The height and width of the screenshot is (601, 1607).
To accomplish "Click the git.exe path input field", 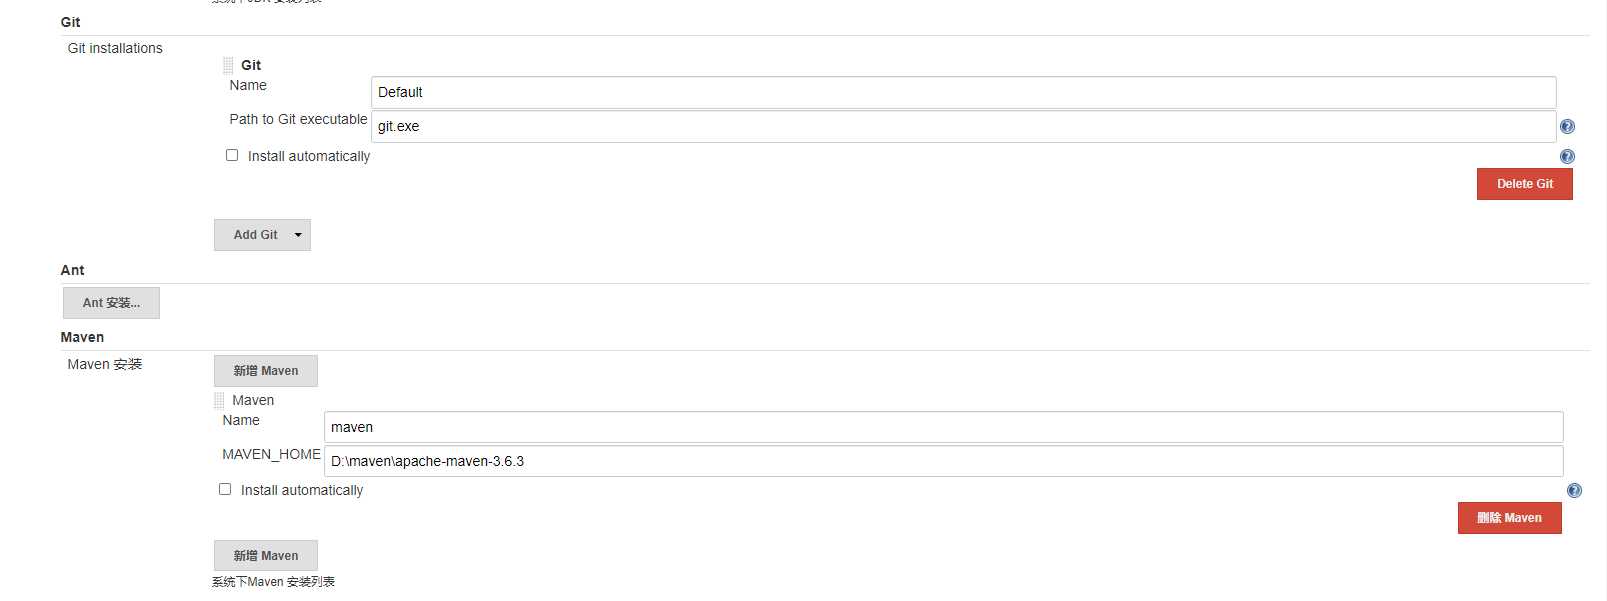I will pyautogui.click(x=963, y=126).
